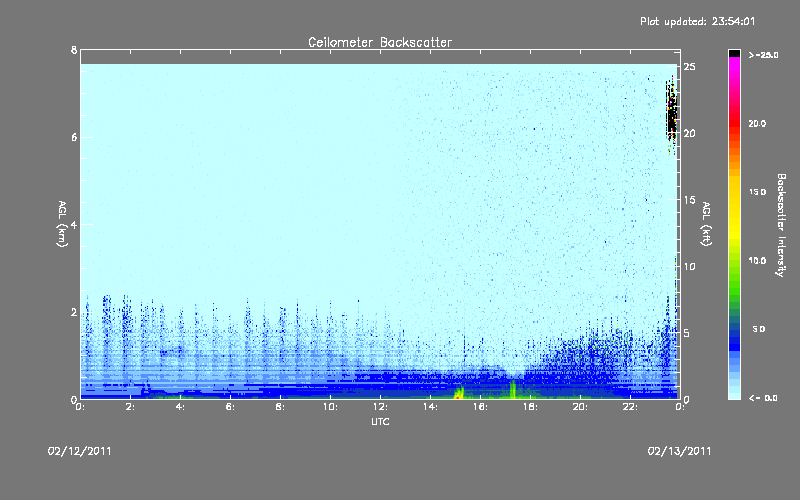The image size is (800, 500).
Task: Select the "UTC" x-axis label
Action: point(380,421)
